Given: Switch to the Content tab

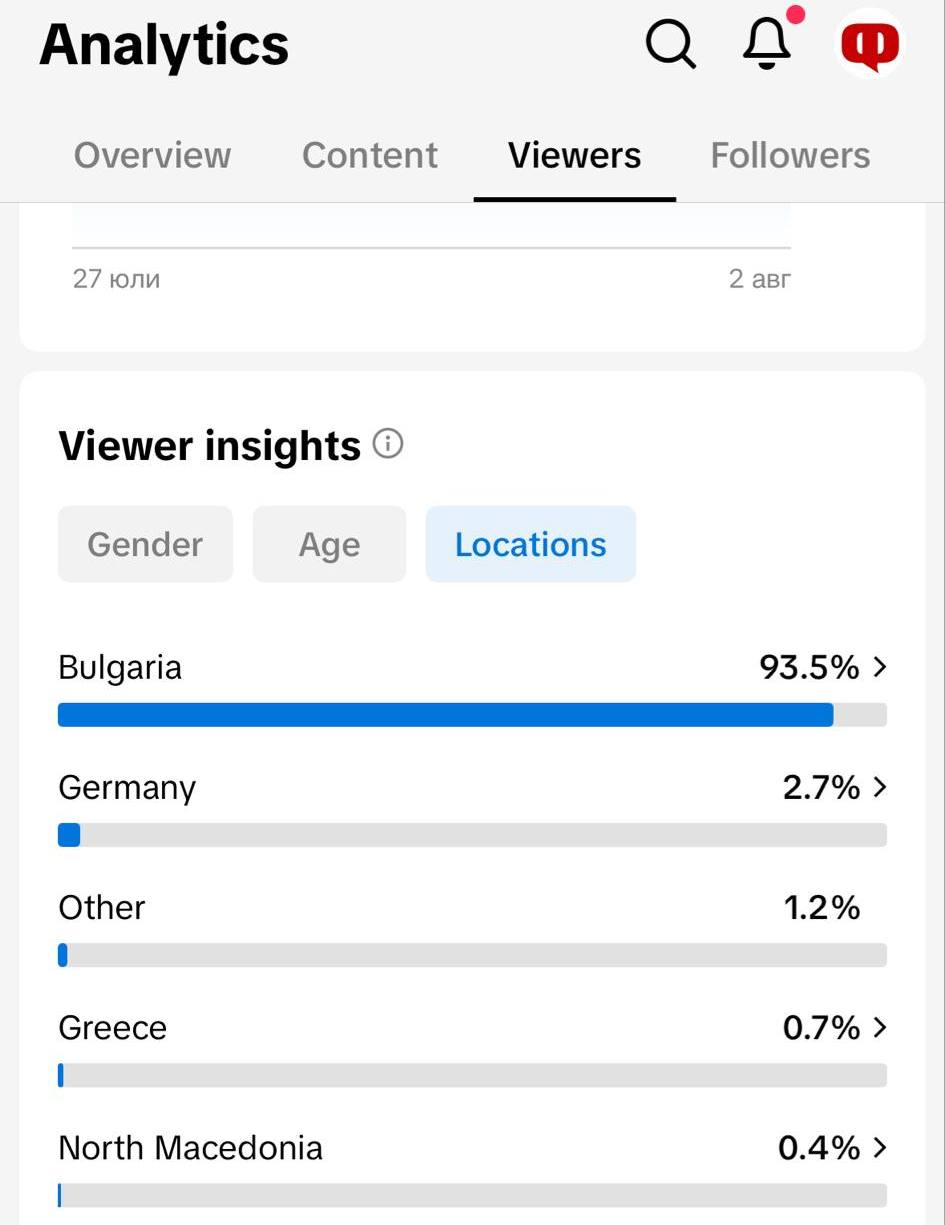Looking at the screenshot, I should coord(370,155).
